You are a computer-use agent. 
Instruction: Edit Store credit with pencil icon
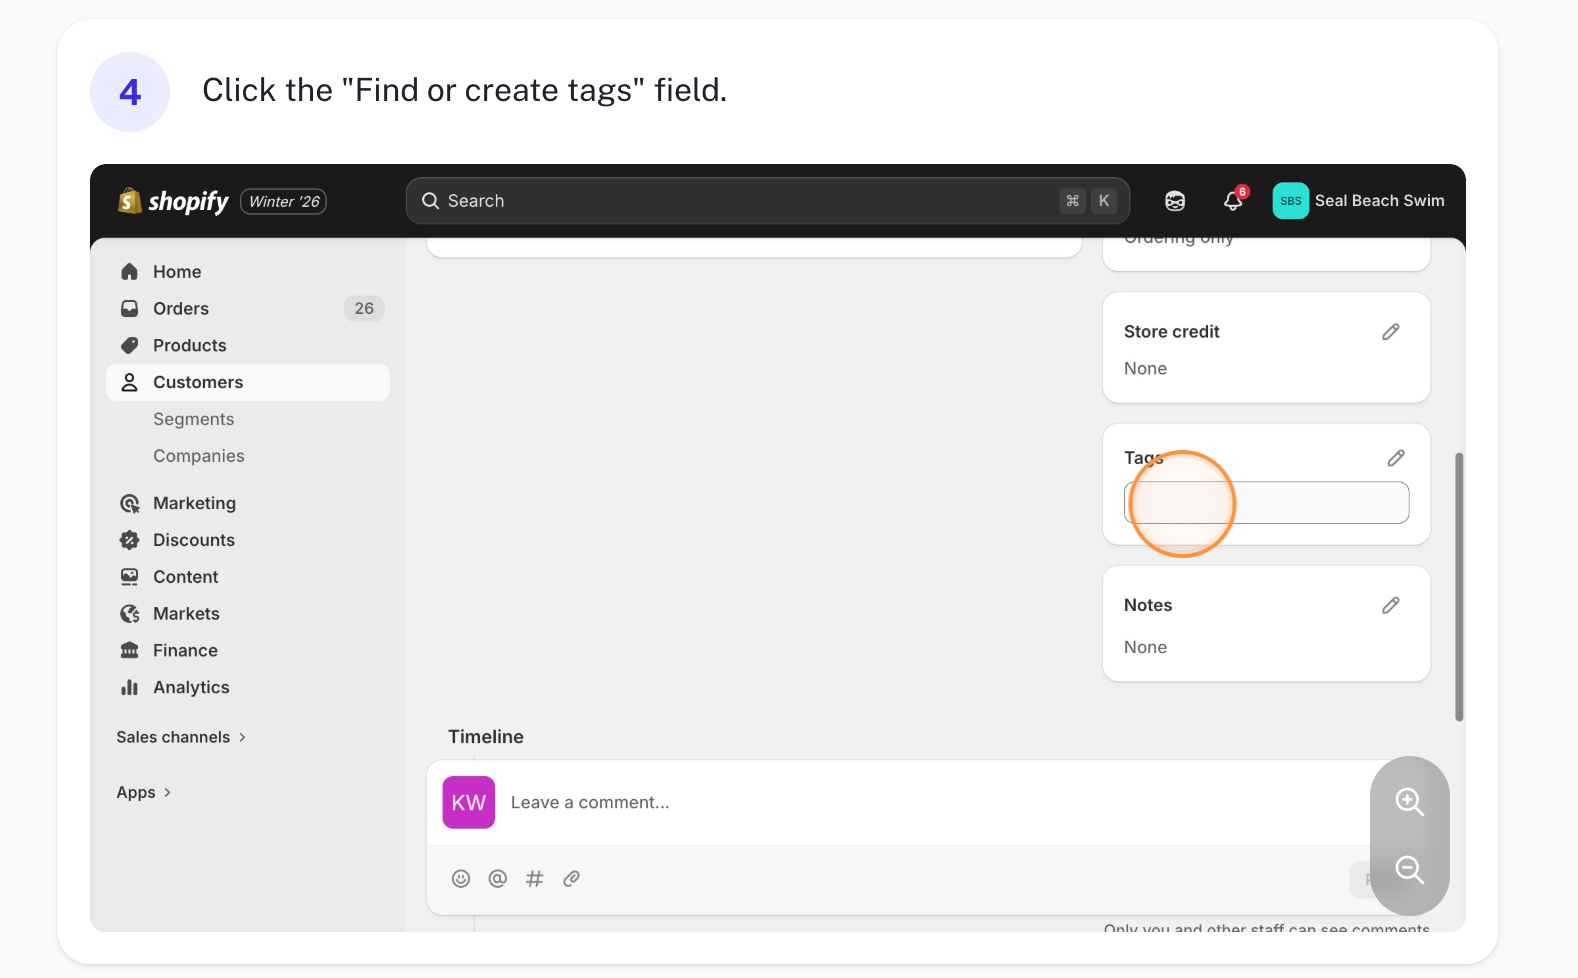pos(1390,332)
